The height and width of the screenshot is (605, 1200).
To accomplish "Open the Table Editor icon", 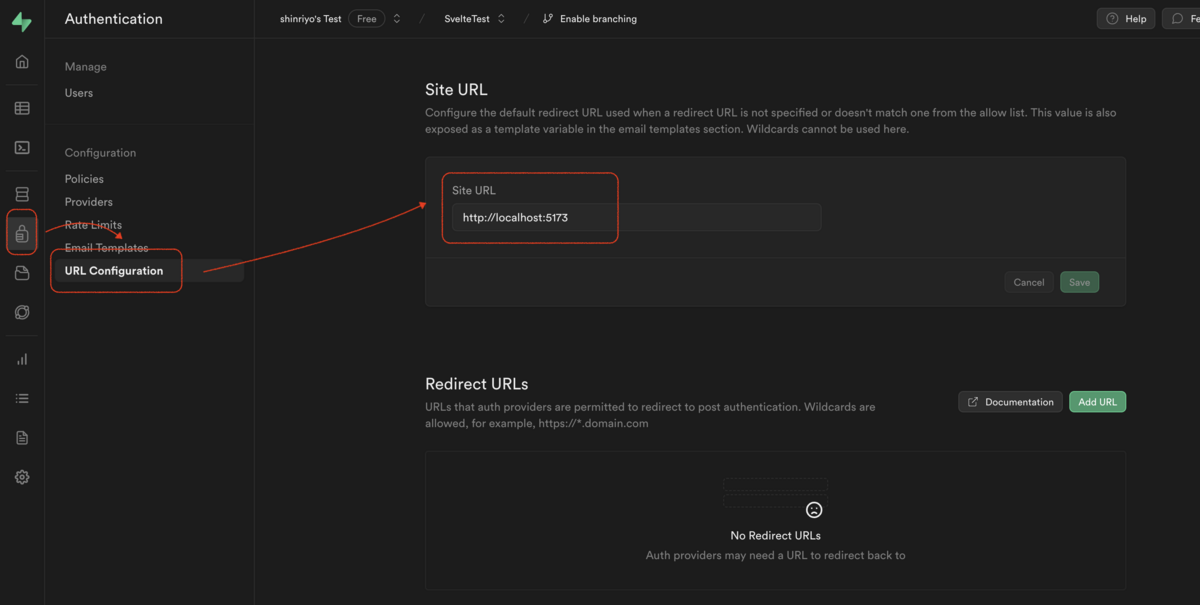I will coord(22,108).
